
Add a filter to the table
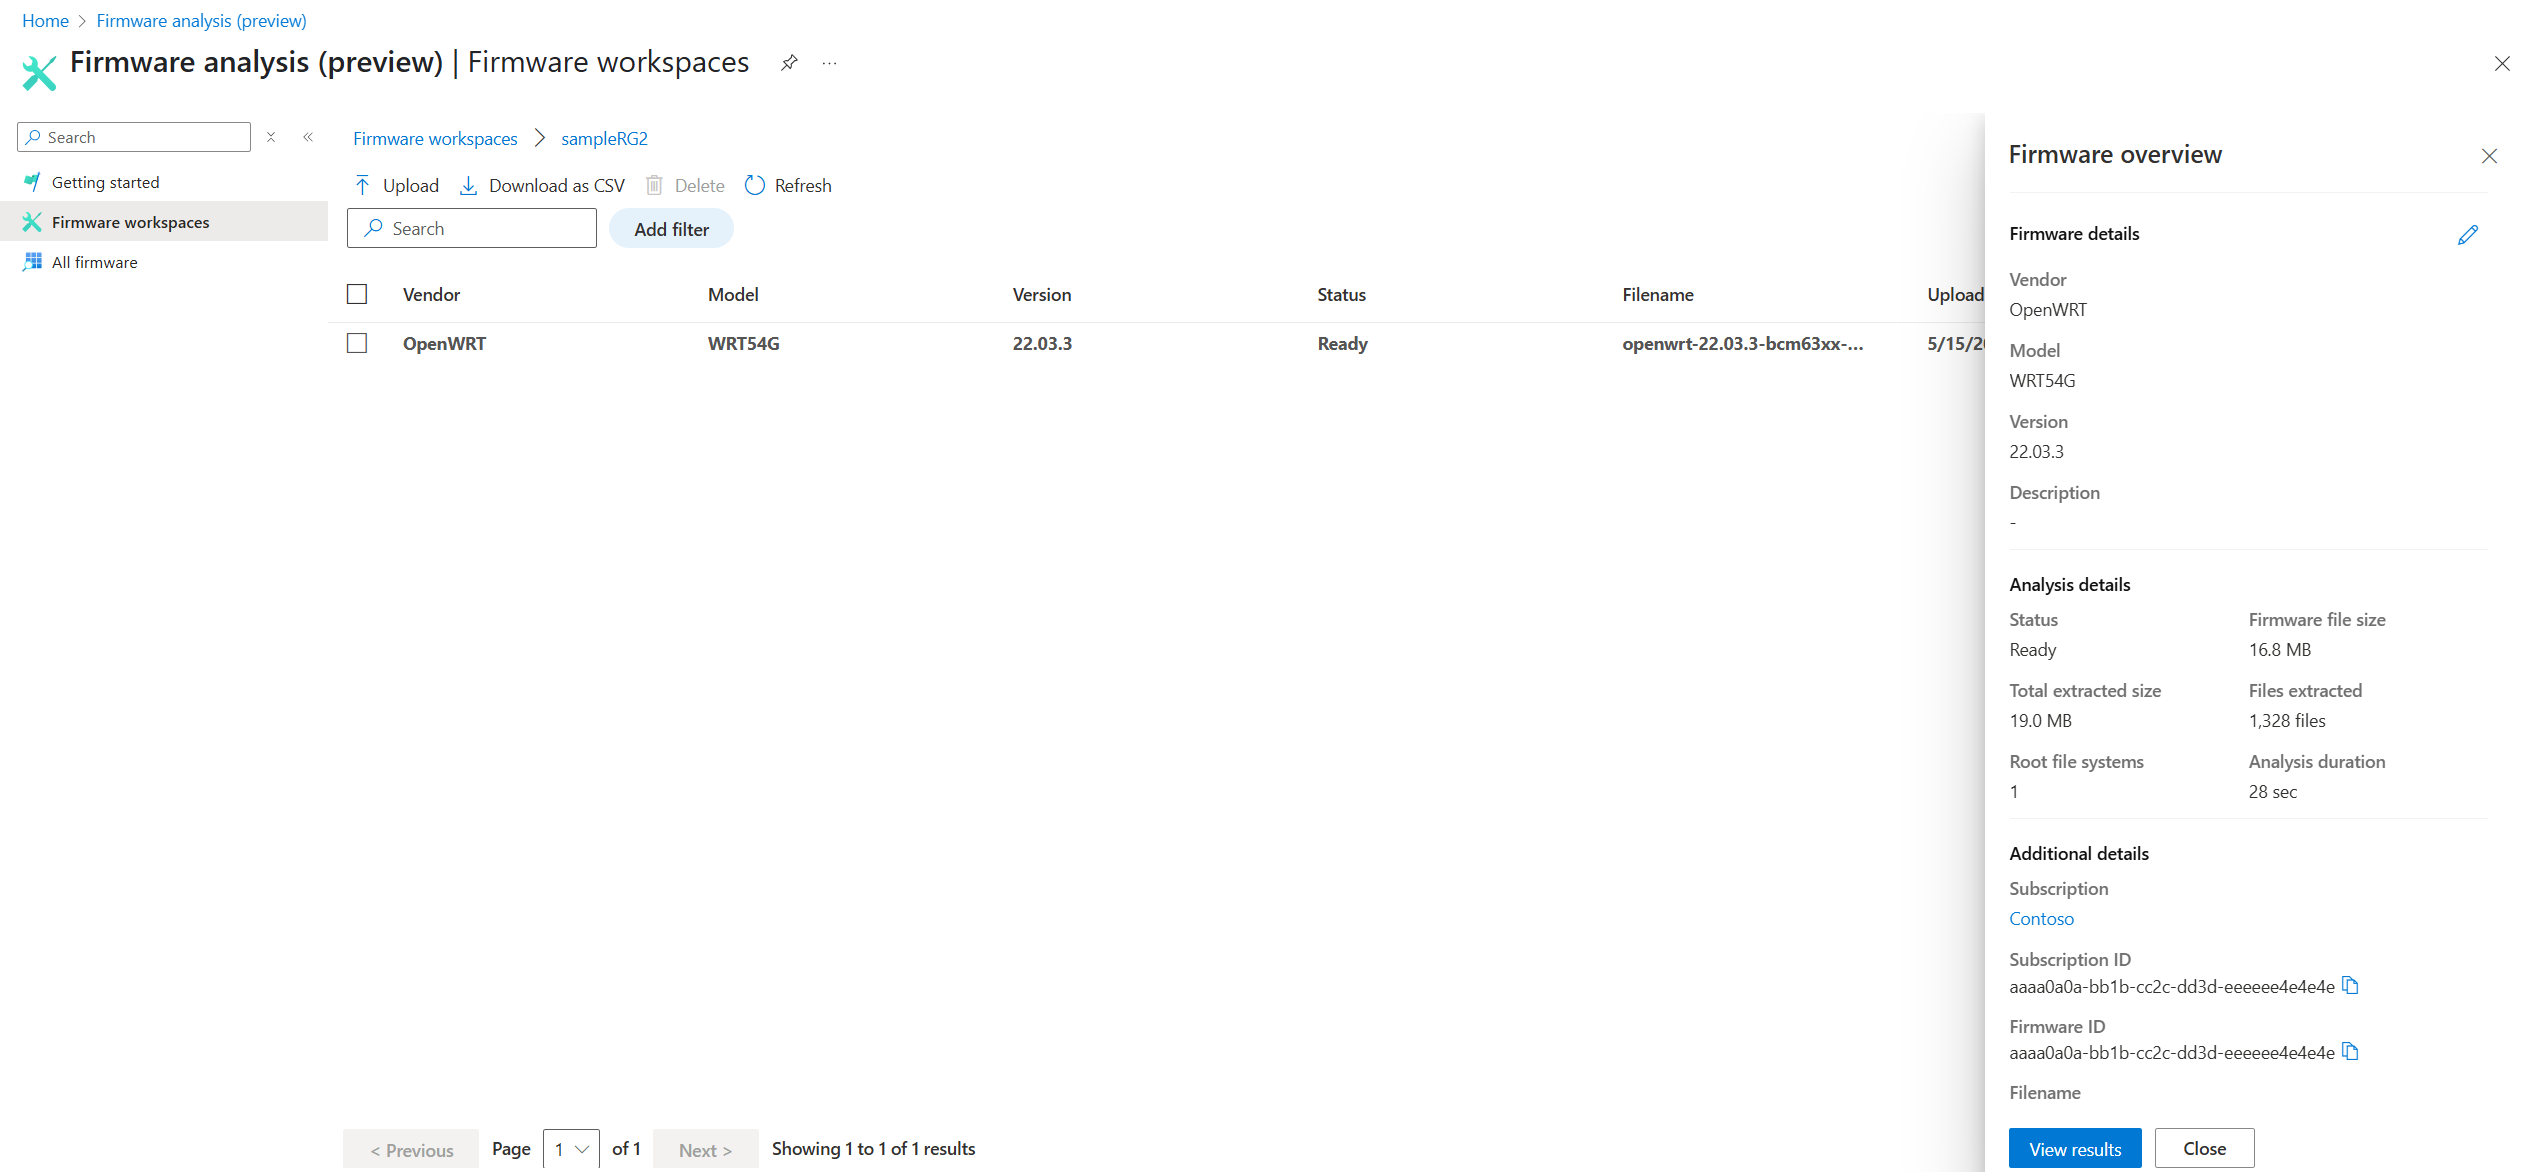tap(671, 229)
